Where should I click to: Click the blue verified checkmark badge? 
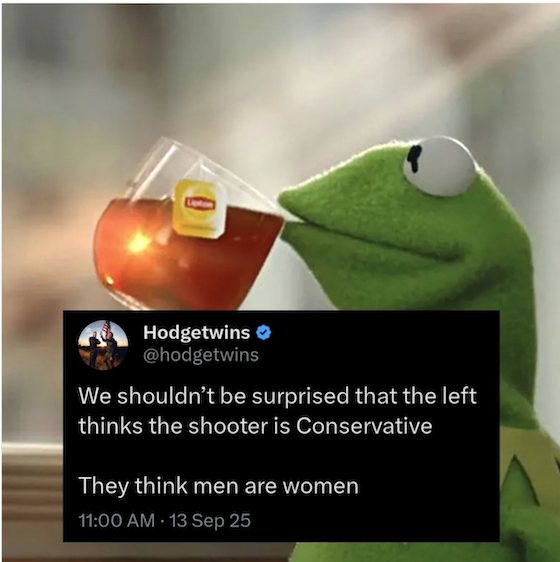(x=264, y=333)
